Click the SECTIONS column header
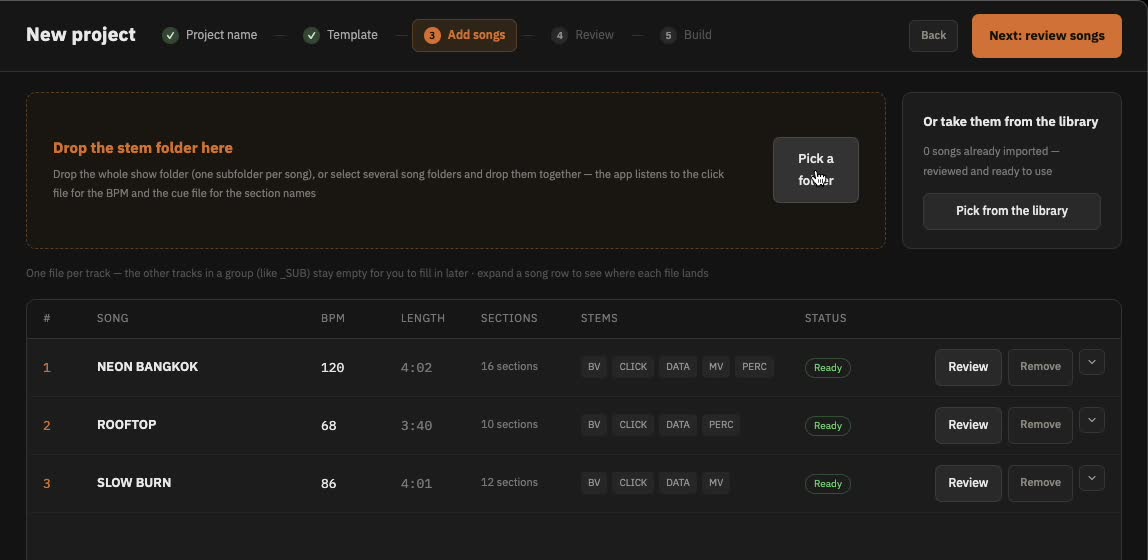Screen dimensions: 1148x560 tap(509, 318)
